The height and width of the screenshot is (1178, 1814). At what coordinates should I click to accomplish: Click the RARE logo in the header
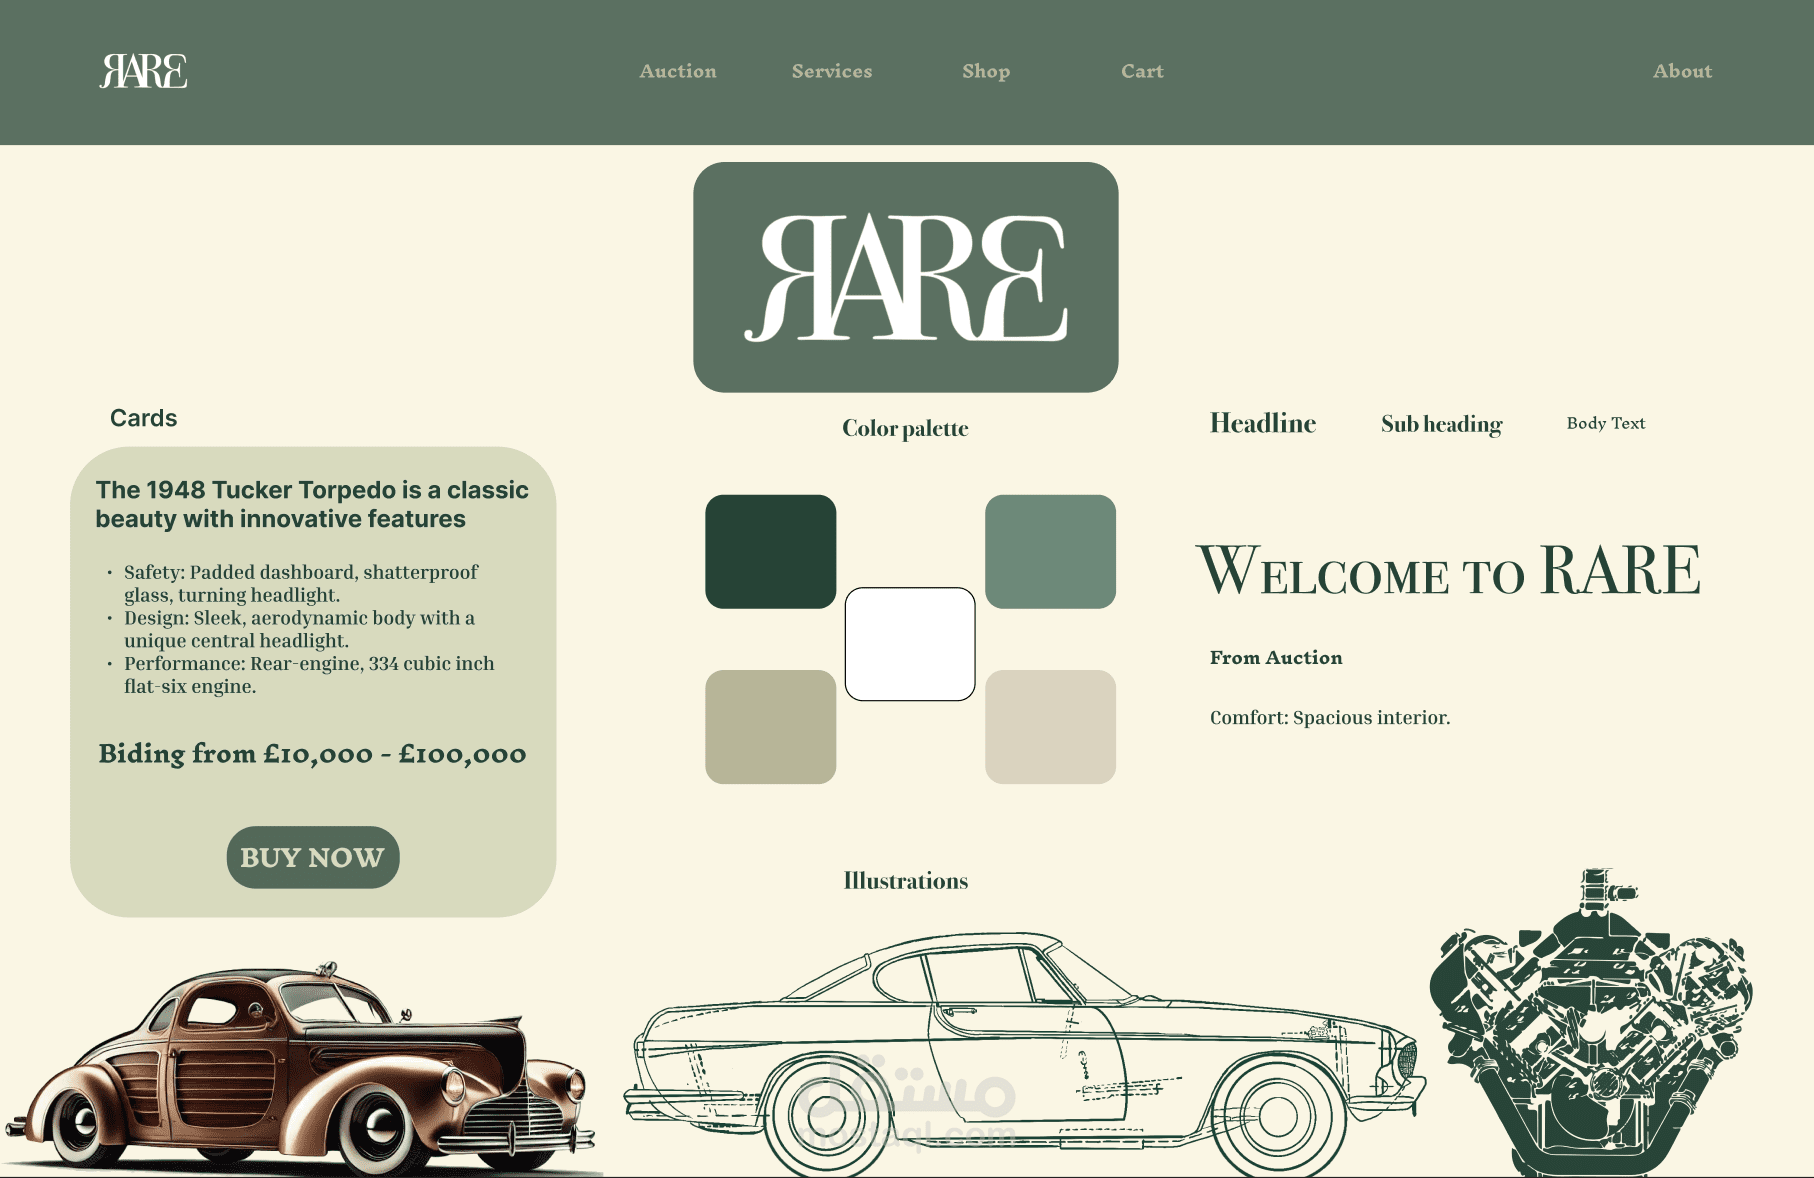(143, 71)
